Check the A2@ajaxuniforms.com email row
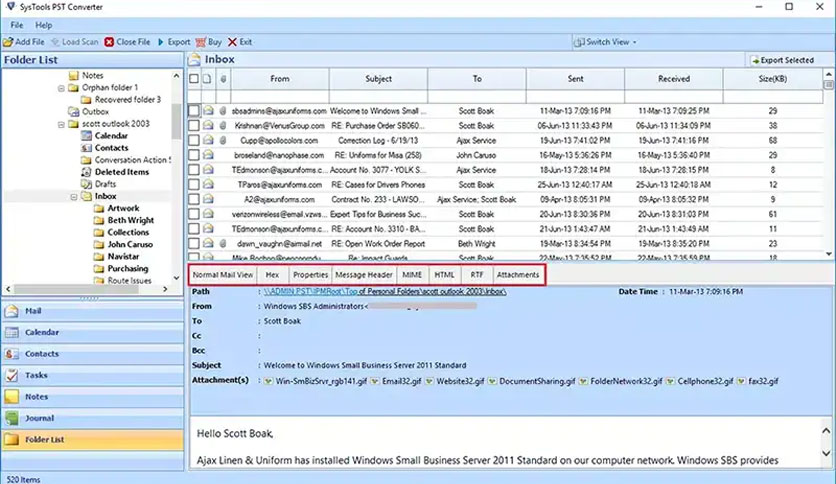The width and height of the screenshot is (836, 484). pyautogui.click(x=194, y=199)
